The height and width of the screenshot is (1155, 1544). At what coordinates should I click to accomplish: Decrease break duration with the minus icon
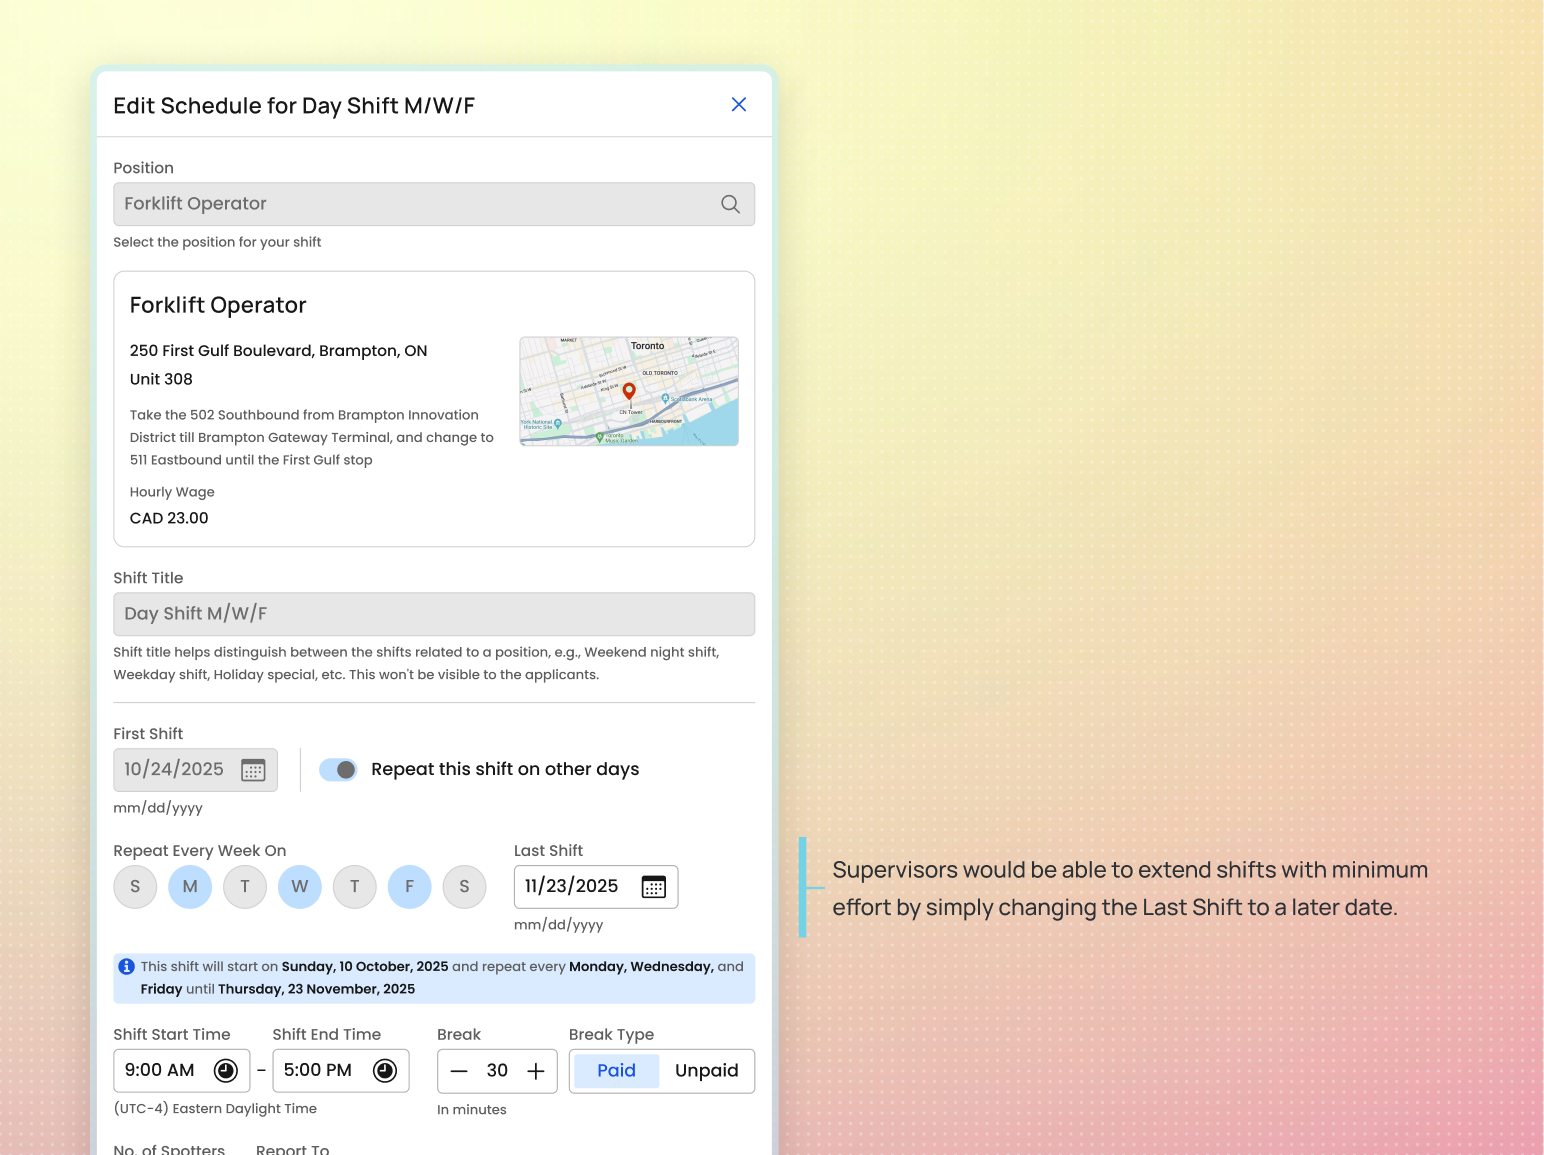[x=459, y=1070]
